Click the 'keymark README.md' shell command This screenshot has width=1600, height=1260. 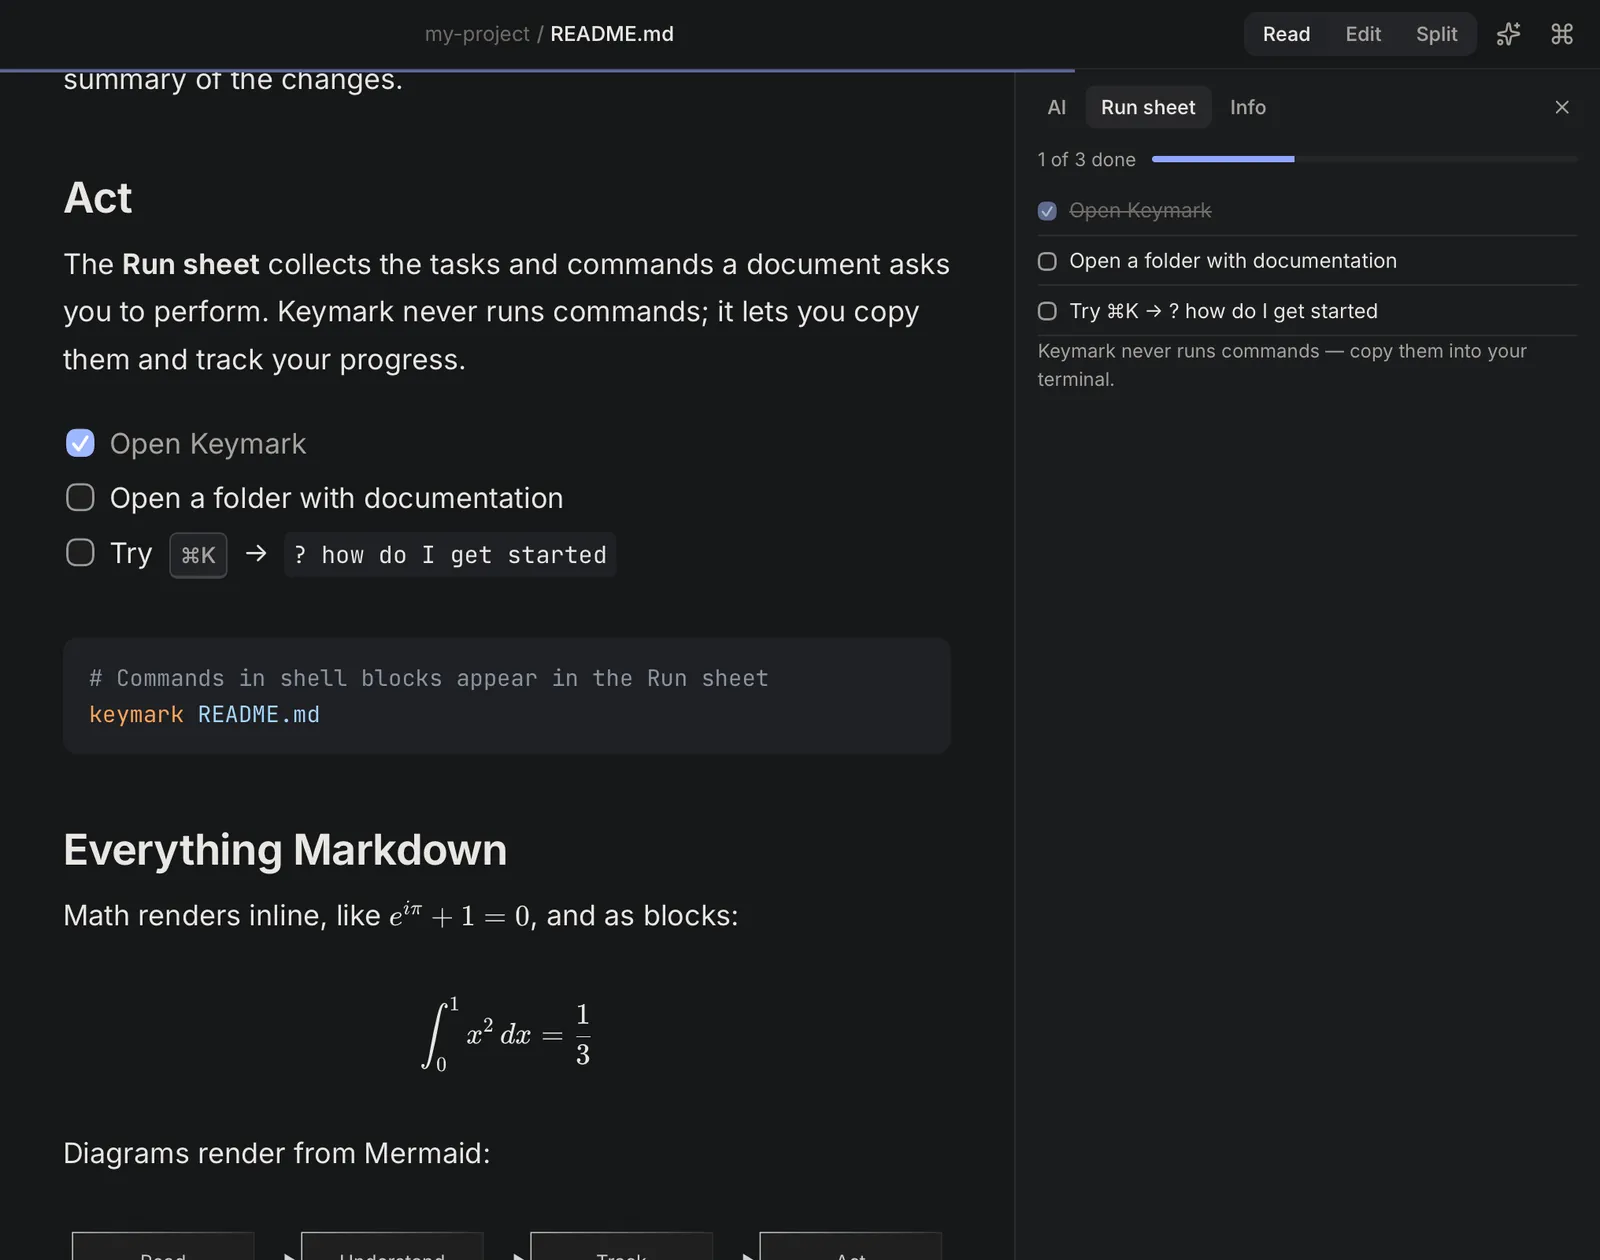click(x=204, y=715)
